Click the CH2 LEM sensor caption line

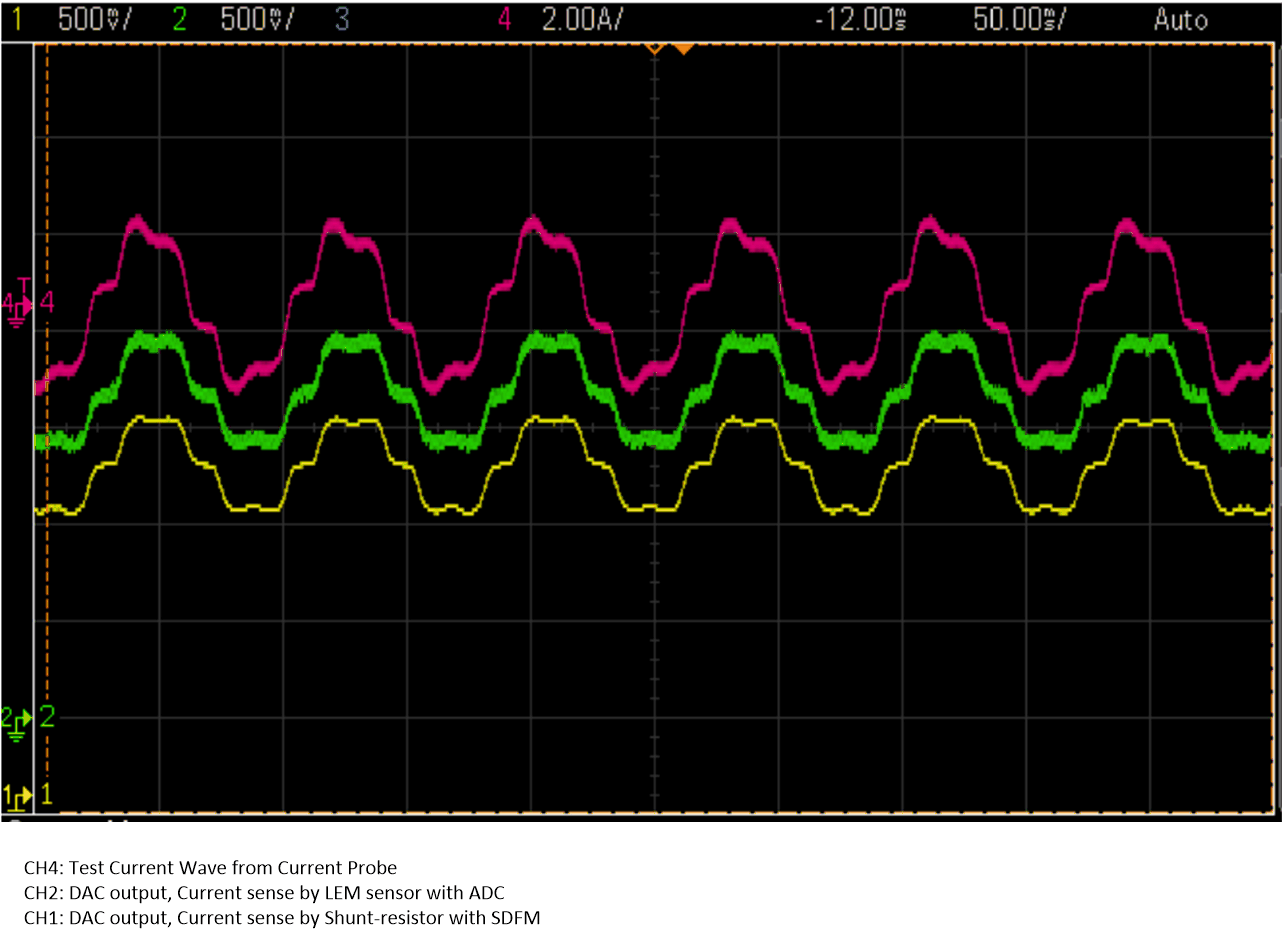coord(264,892)
